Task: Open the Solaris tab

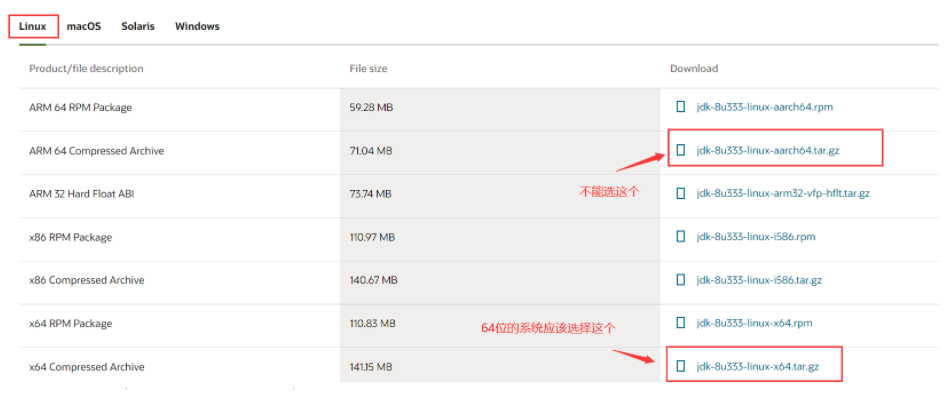Action: [x=138, y=27]
